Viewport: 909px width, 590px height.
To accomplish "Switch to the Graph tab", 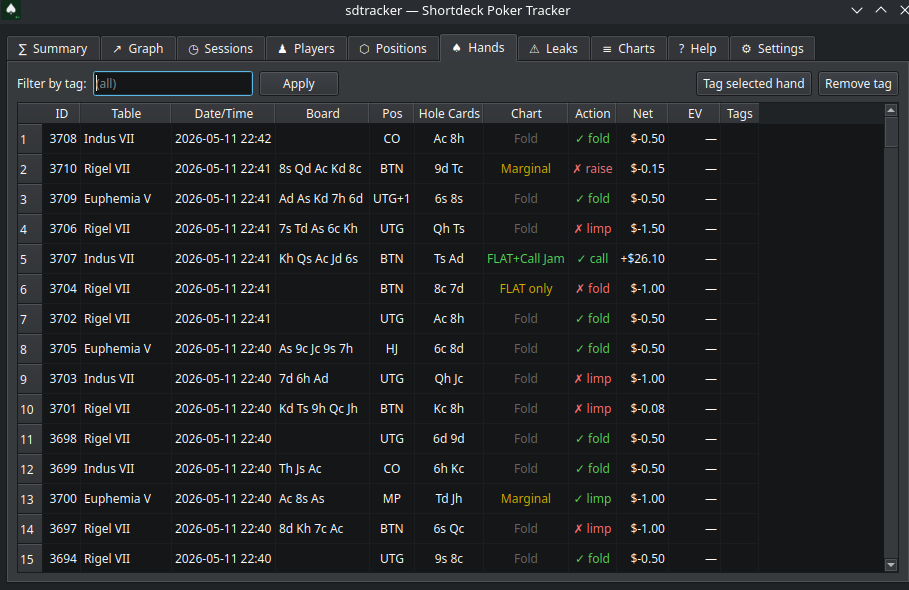I will (138, 49).
